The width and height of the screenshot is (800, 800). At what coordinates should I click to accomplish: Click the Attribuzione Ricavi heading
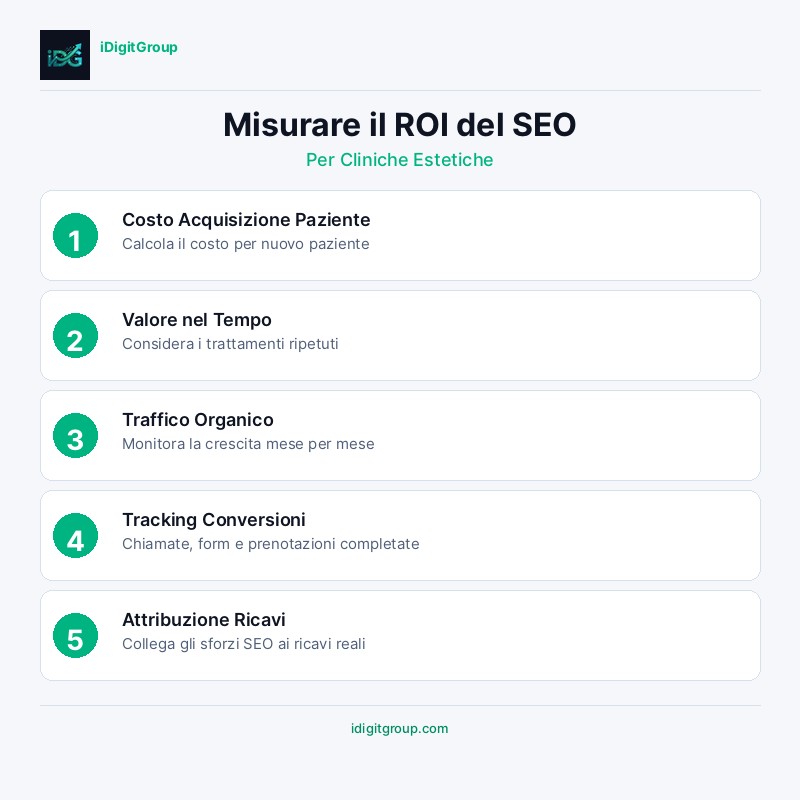[204, 620]
